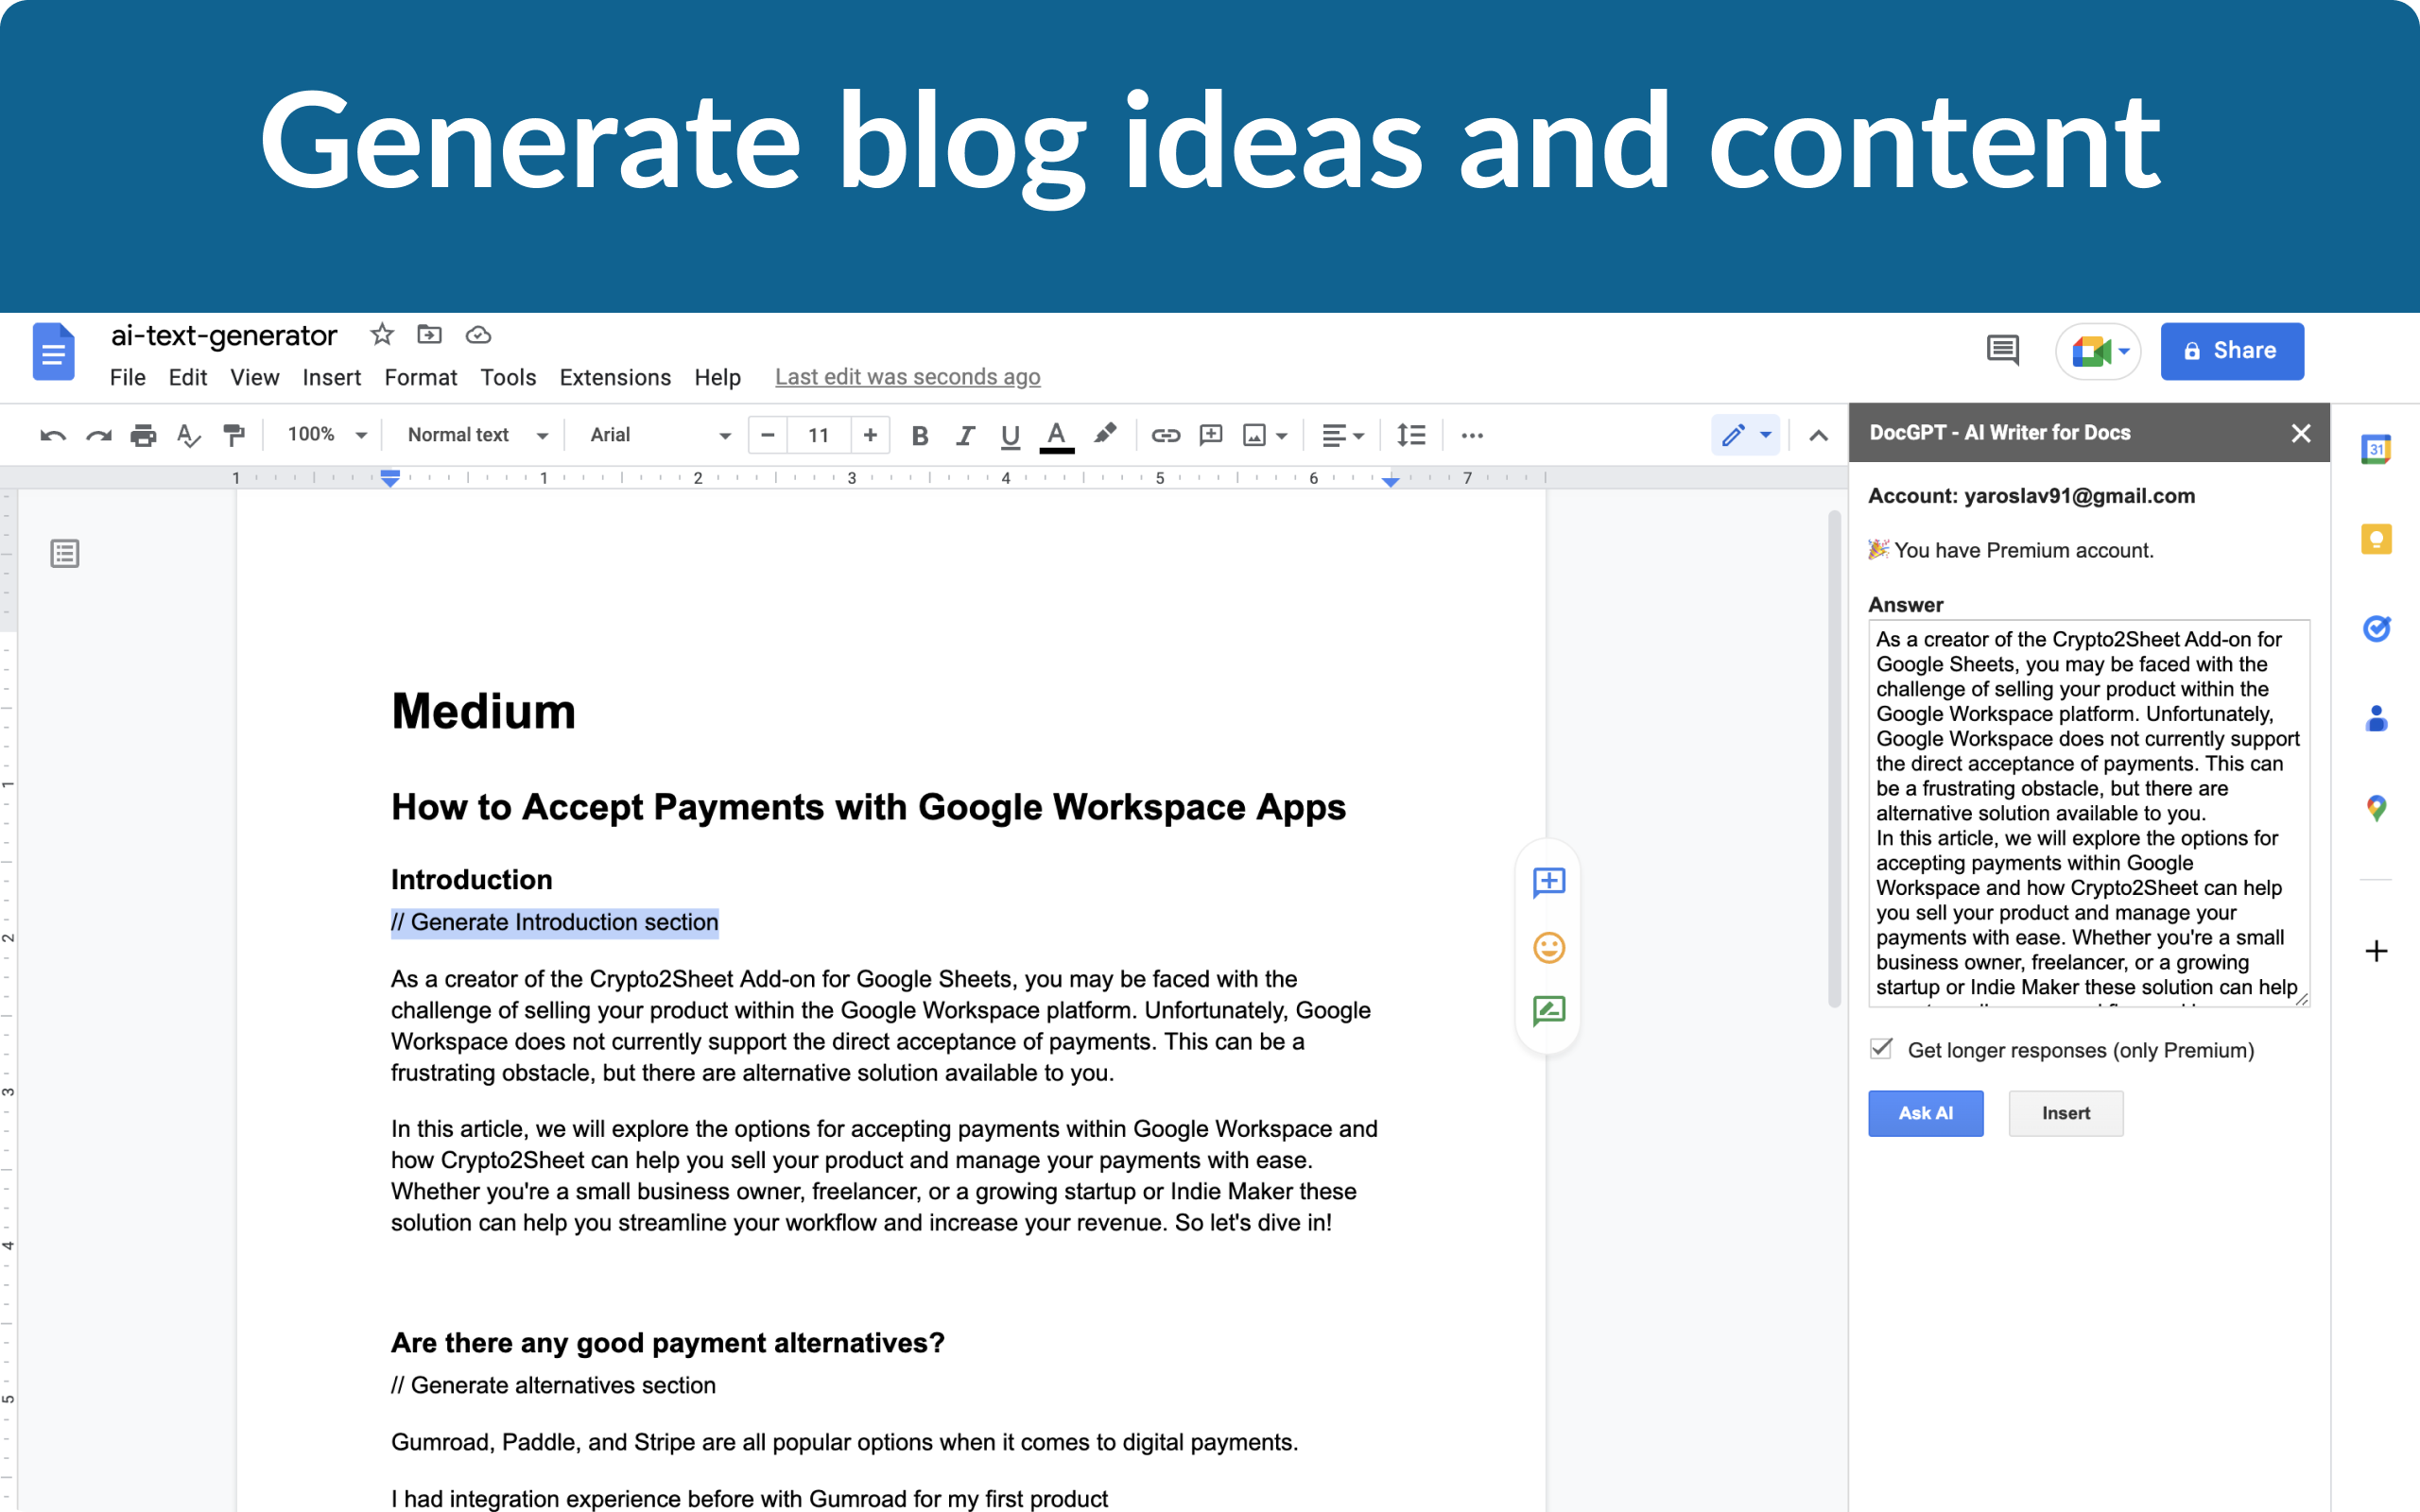
Task: Open the zoom 100% dropdown
Action: [327, 435]
